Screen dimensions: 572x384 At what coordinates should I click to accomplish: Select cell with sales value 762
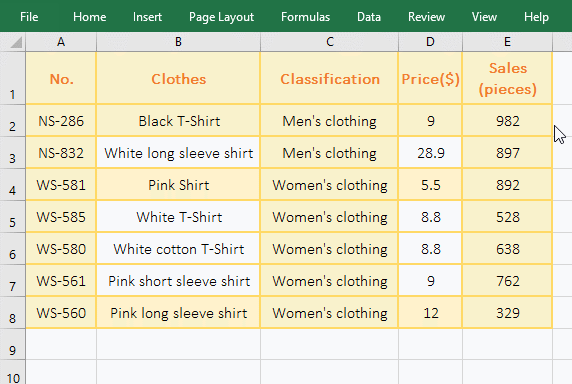tap(507, 280)
